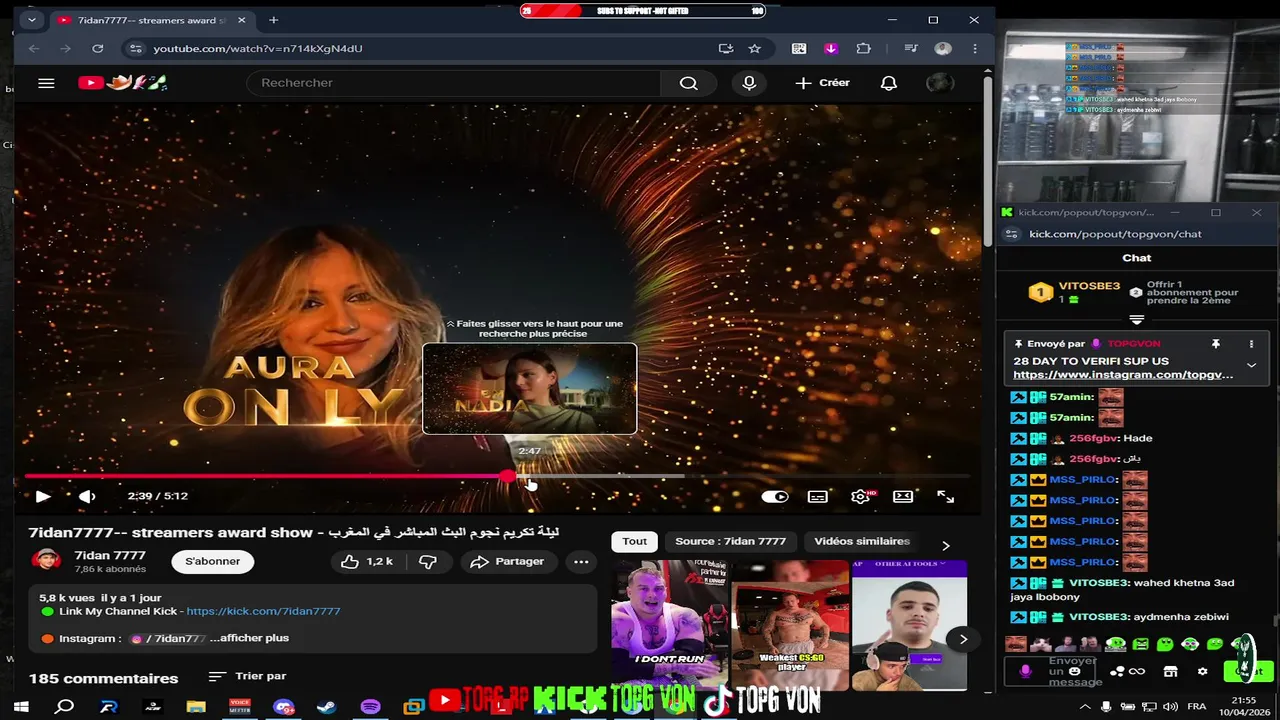Open more actions three-dot menu under video

pos(581,562)
